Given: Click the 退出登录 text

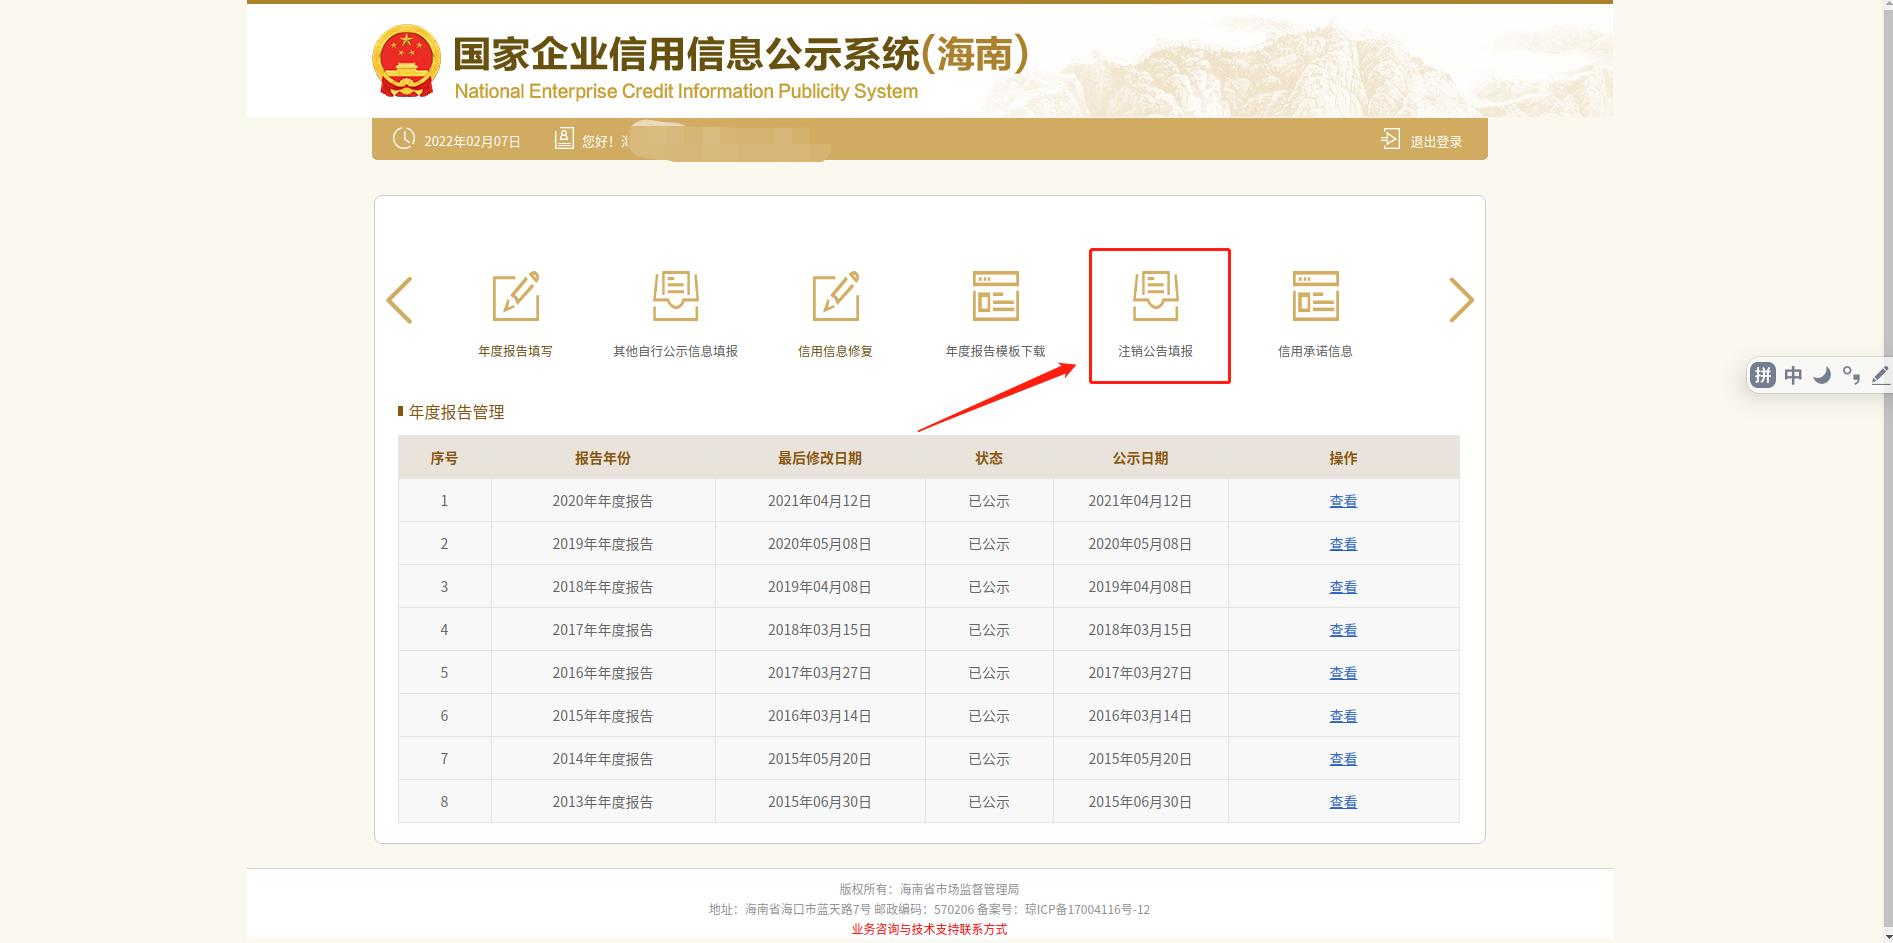Looking at the screenshot, I should (1436, 142).
